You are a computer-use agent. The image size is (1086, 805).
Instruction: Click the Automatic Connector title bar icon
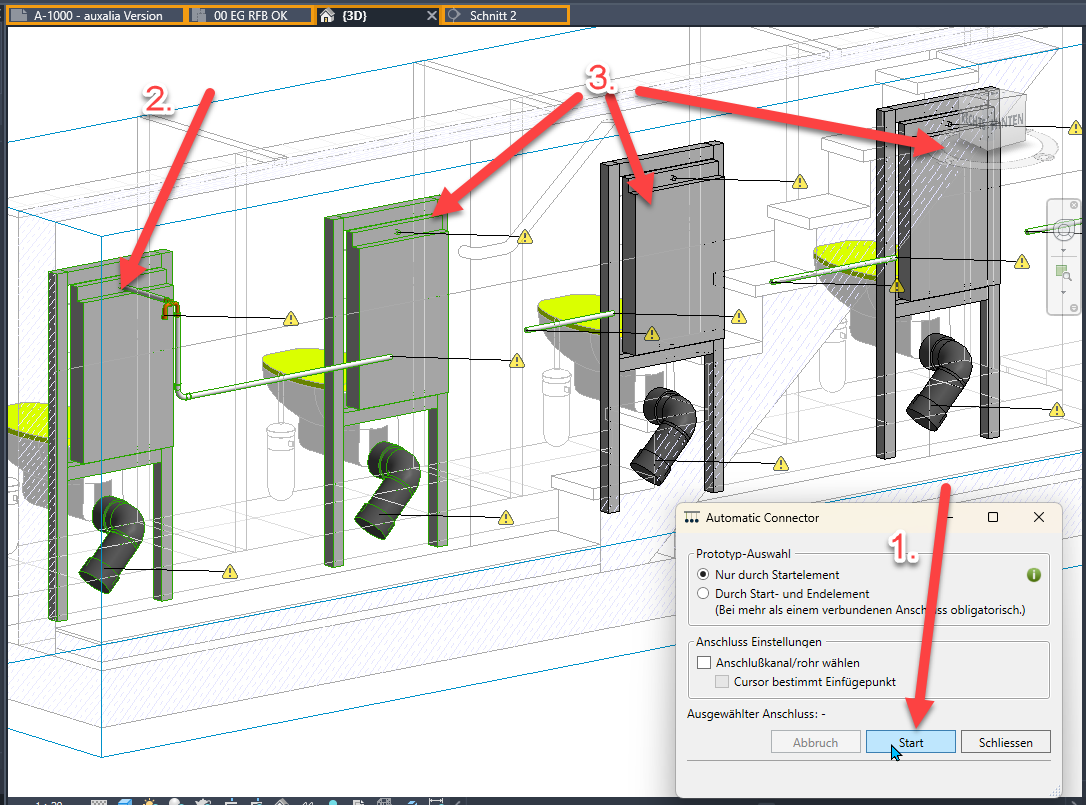[692, 518]
